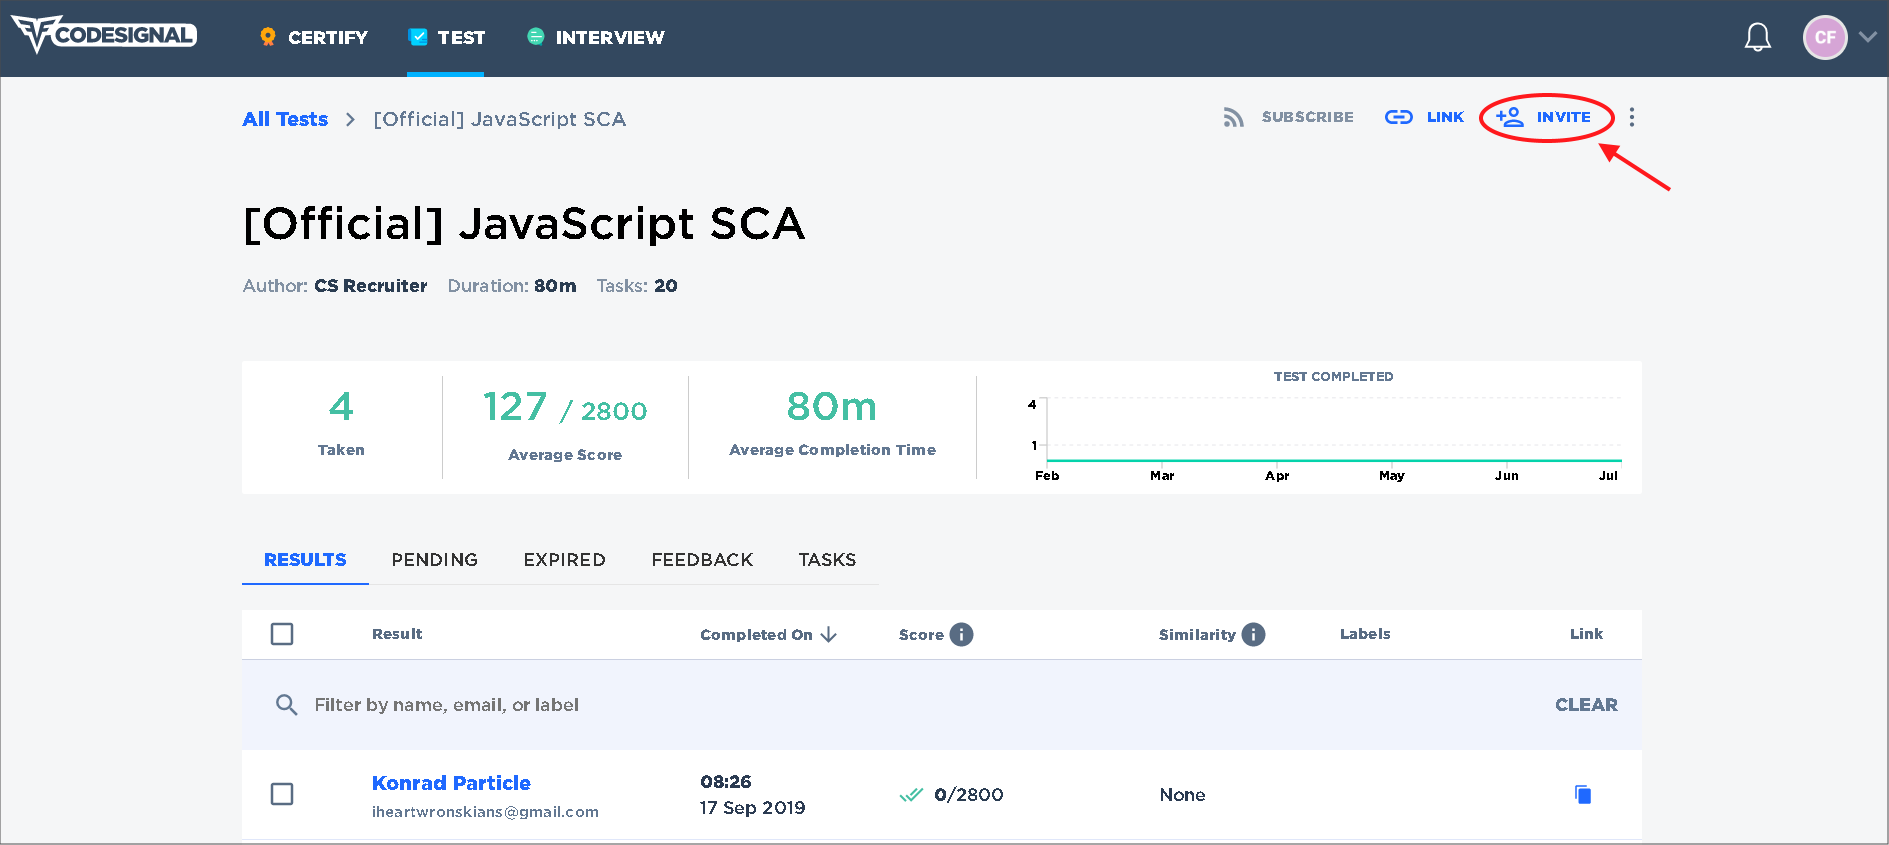Sort by the Completed On column

pyautogui.click(x=768, y=635)
